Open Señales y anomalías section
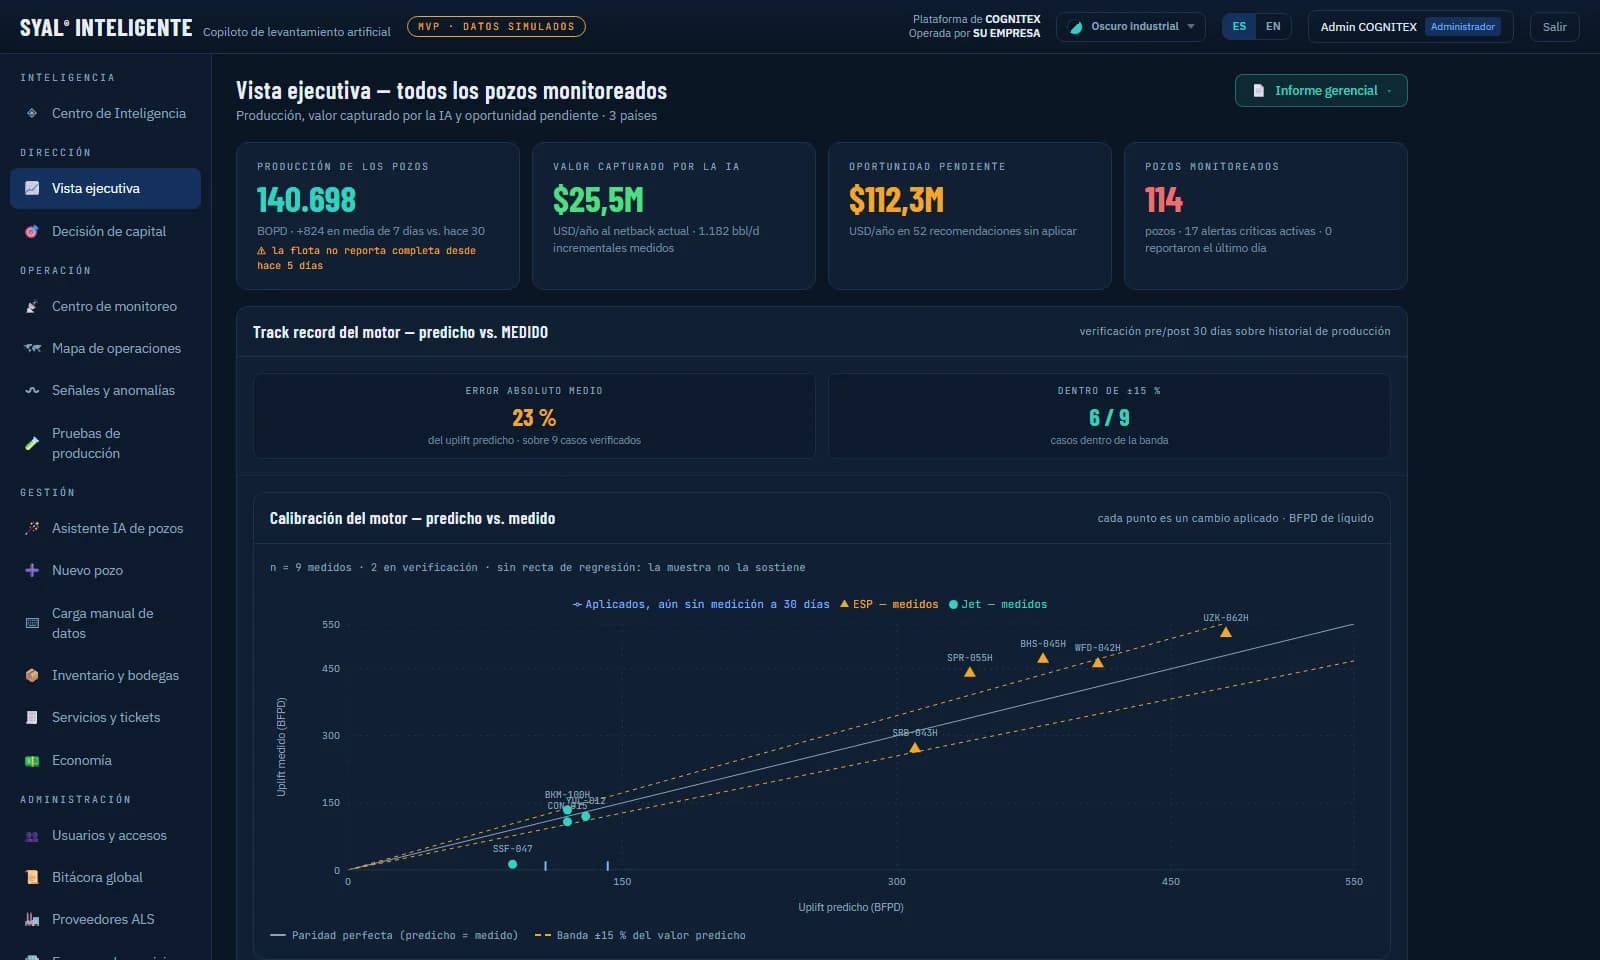1600x960 pixels. [x=105, y=390]
